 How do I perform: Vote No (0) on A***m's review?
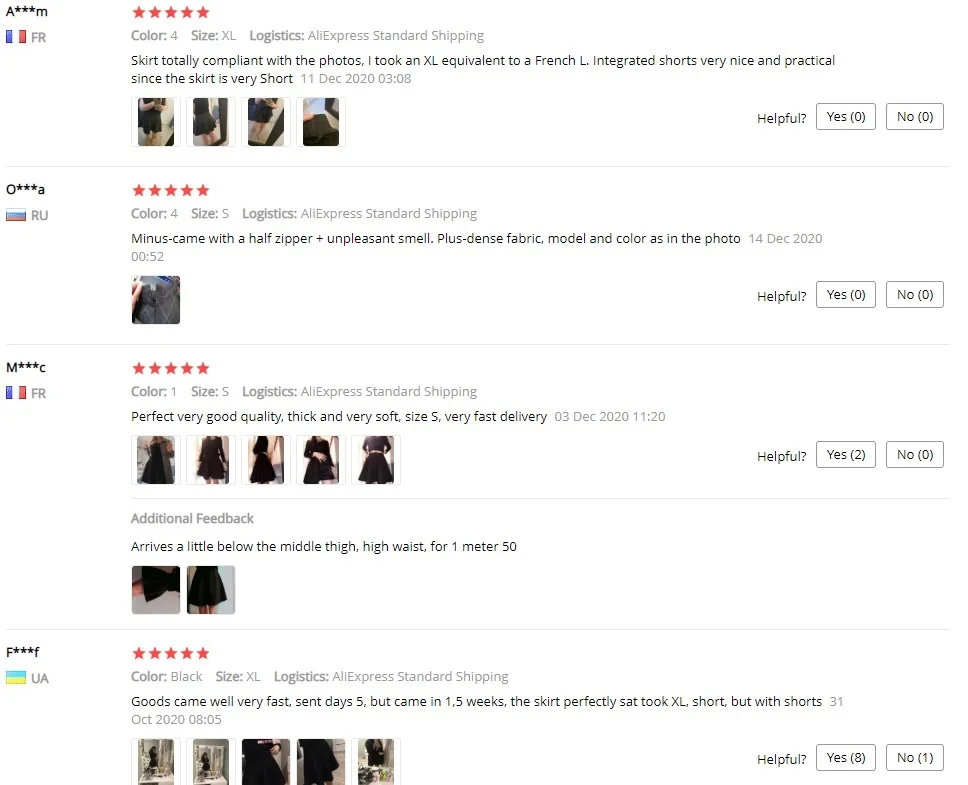[915, 117]
